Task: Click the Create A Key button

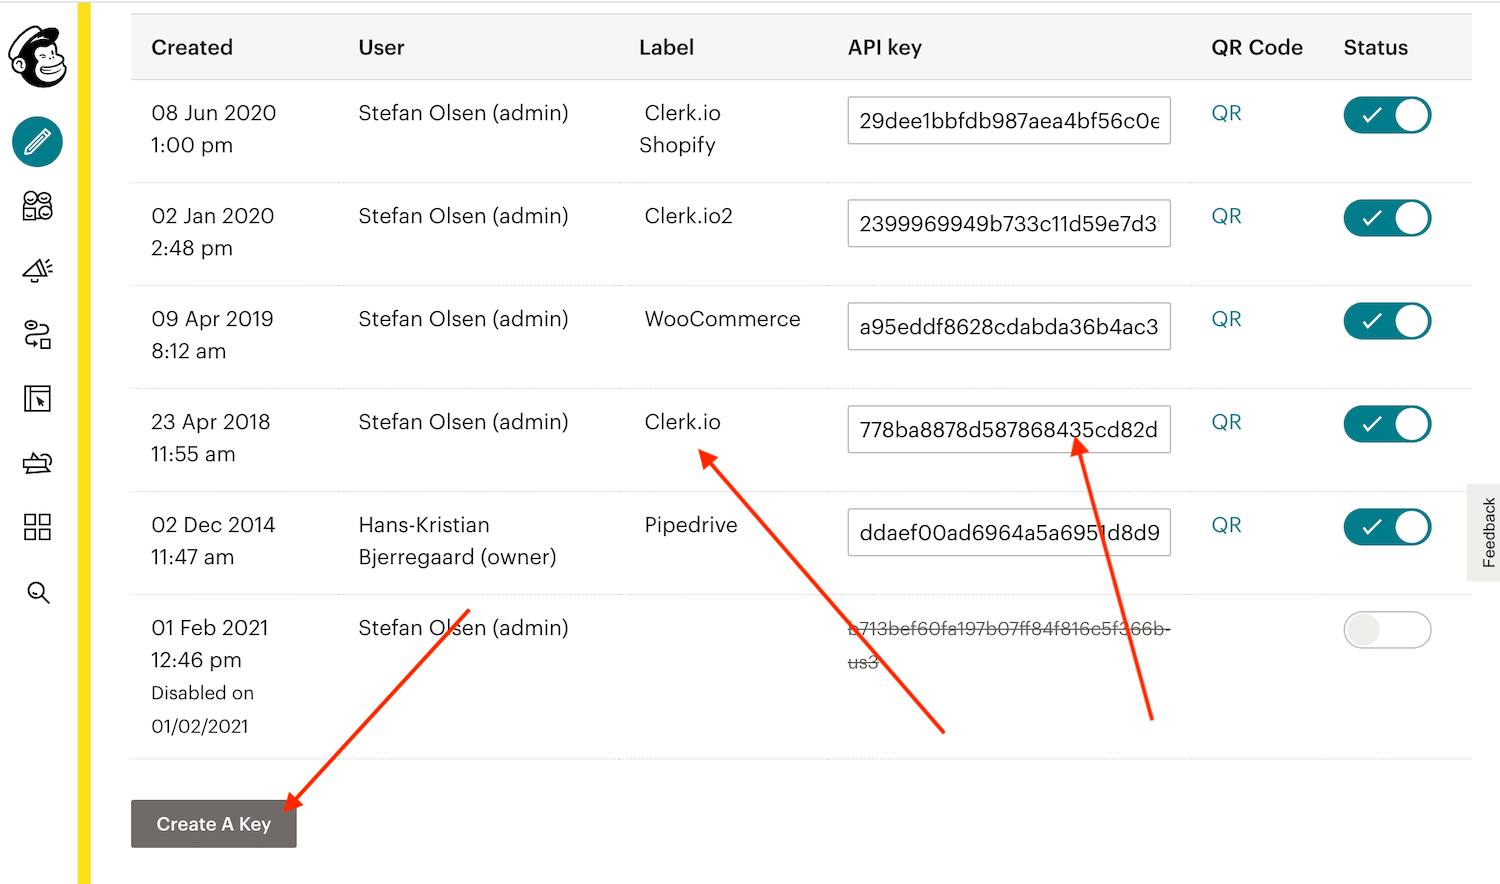Action: point(213,824)
